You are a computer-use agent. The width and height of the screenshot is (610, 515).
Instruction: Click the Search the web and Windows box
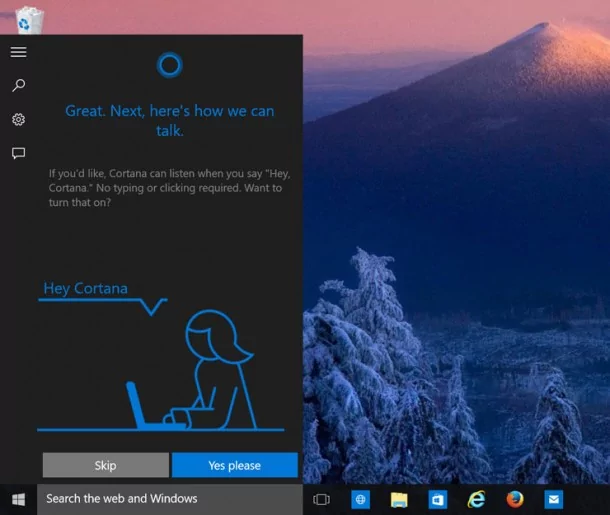[x=170, y=499]
